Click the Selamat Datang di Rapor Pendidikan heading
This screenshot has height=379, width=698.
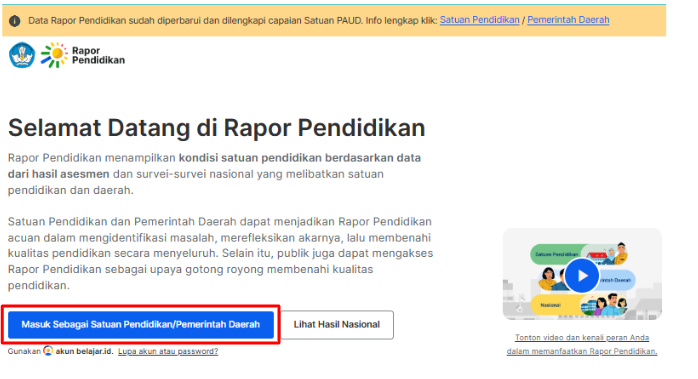(x=216, y=128)
